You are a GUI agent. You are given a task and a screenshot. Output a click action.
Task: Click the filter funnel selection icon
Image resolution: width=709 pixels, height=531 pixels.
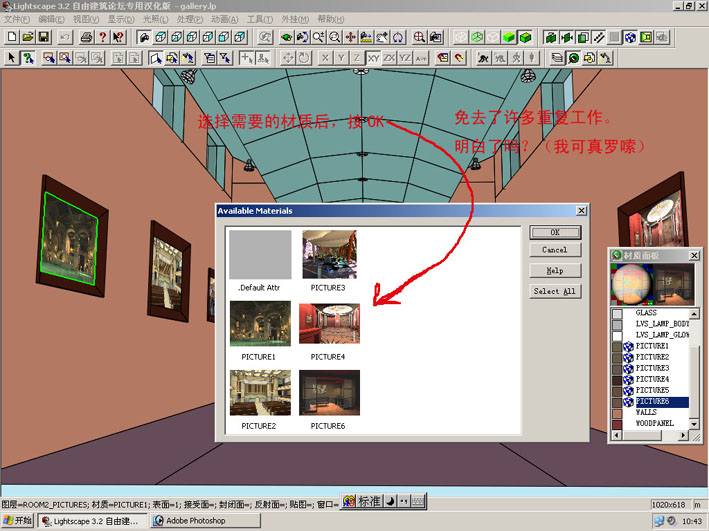pos(225,58)
